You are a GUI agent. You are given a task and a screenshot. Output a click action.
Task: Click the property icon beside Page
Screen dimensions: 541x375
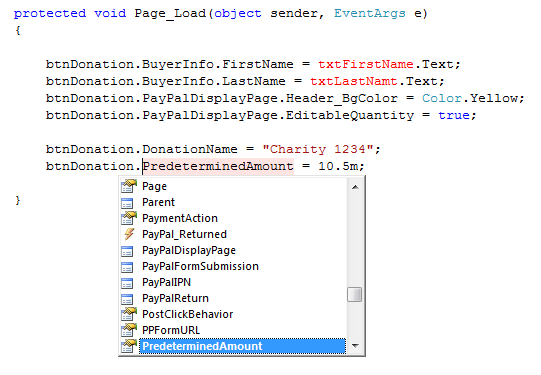pyautogui.click(x=129, y=186)
